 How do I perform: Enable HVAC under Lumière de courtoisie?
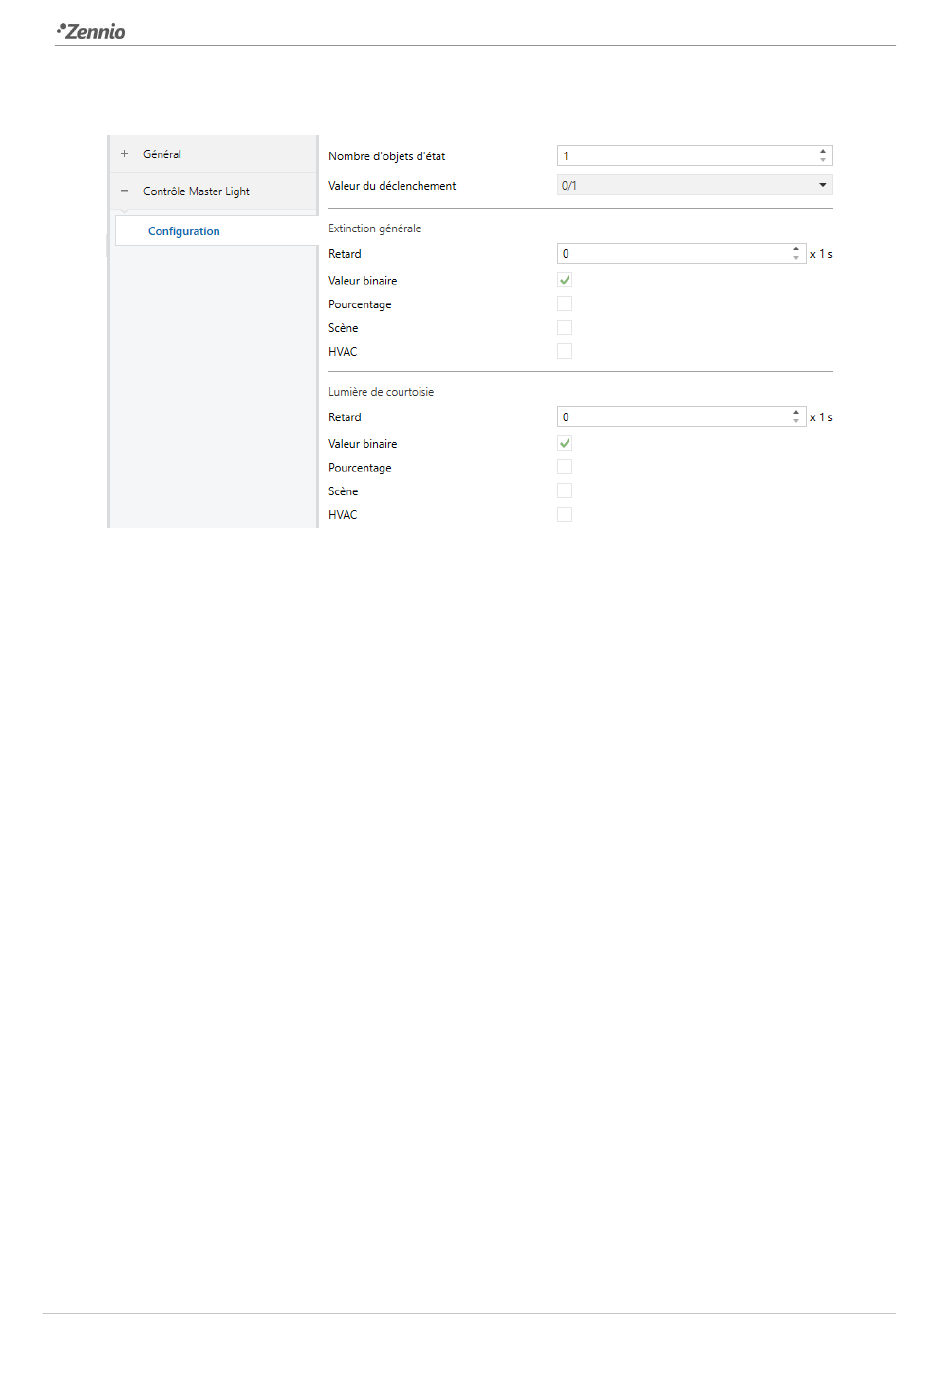click(565, 515)
